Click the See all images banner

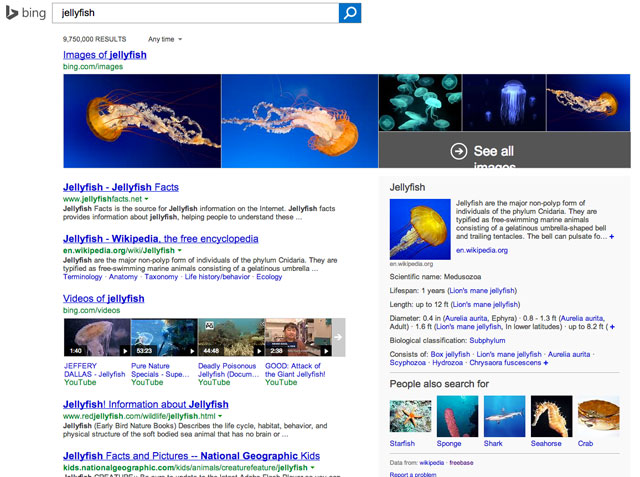pyautogui.click(x=504, y=150)
